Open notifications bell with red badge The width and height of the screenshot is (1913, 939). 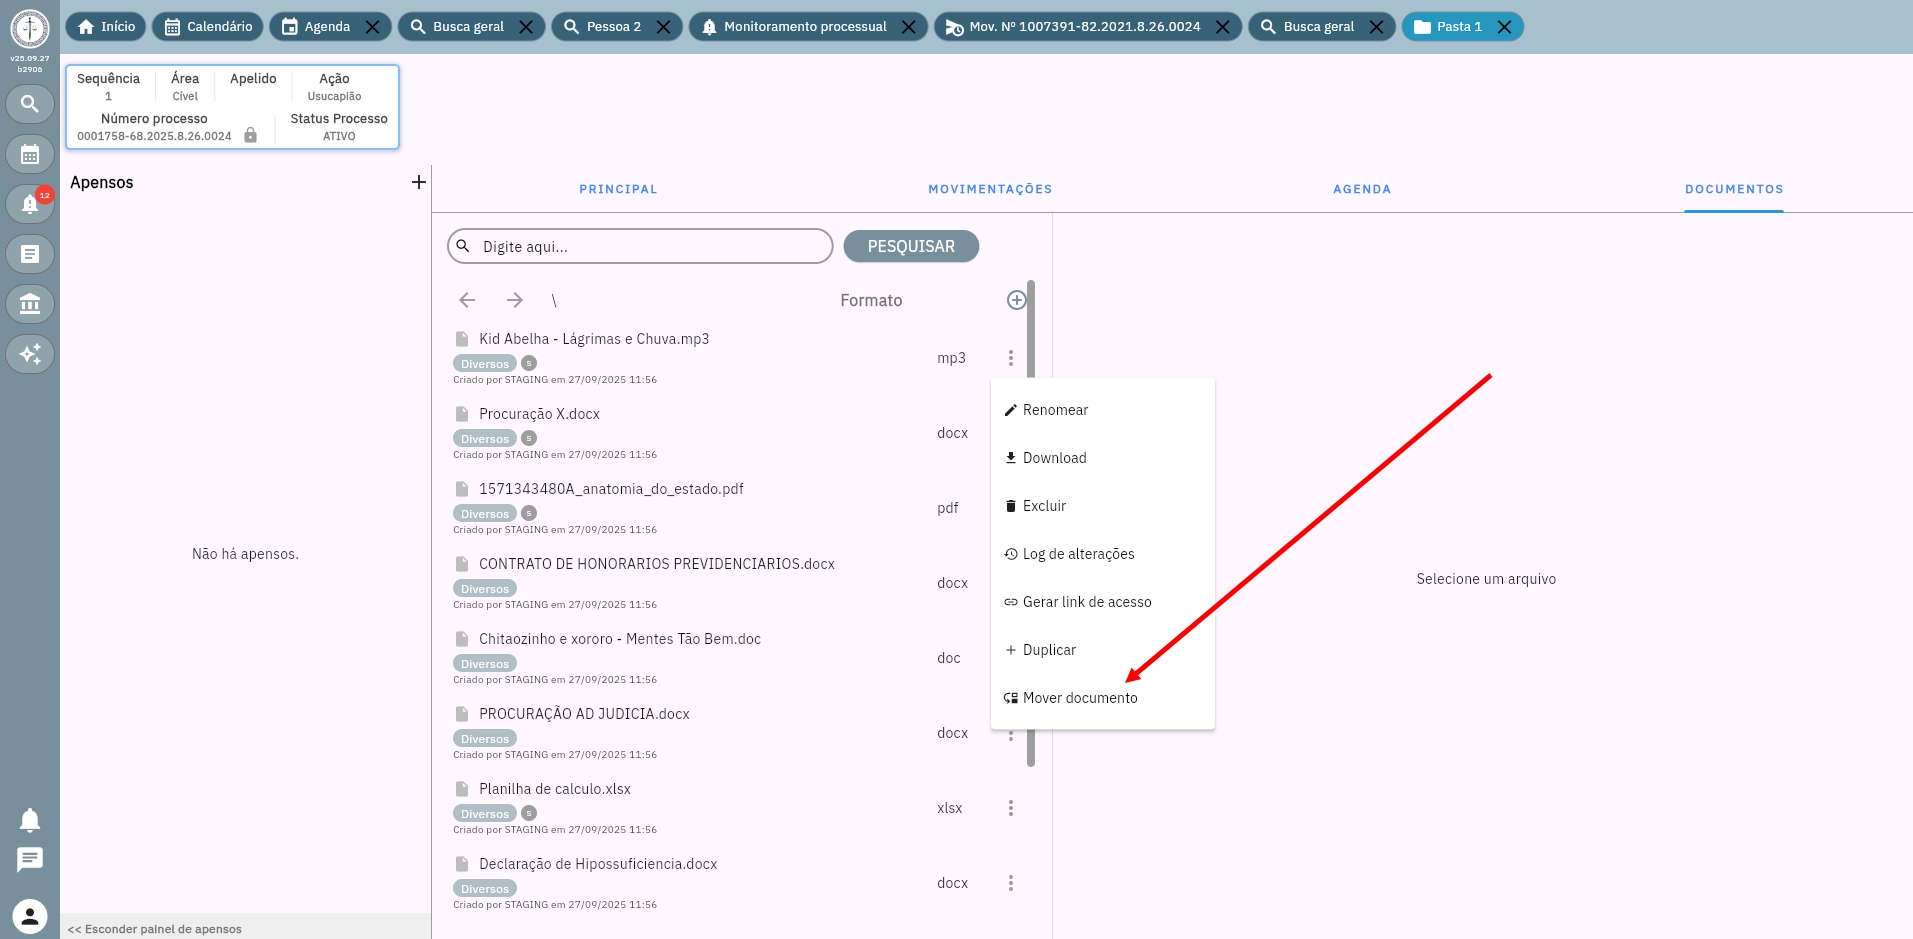point(30,204)
